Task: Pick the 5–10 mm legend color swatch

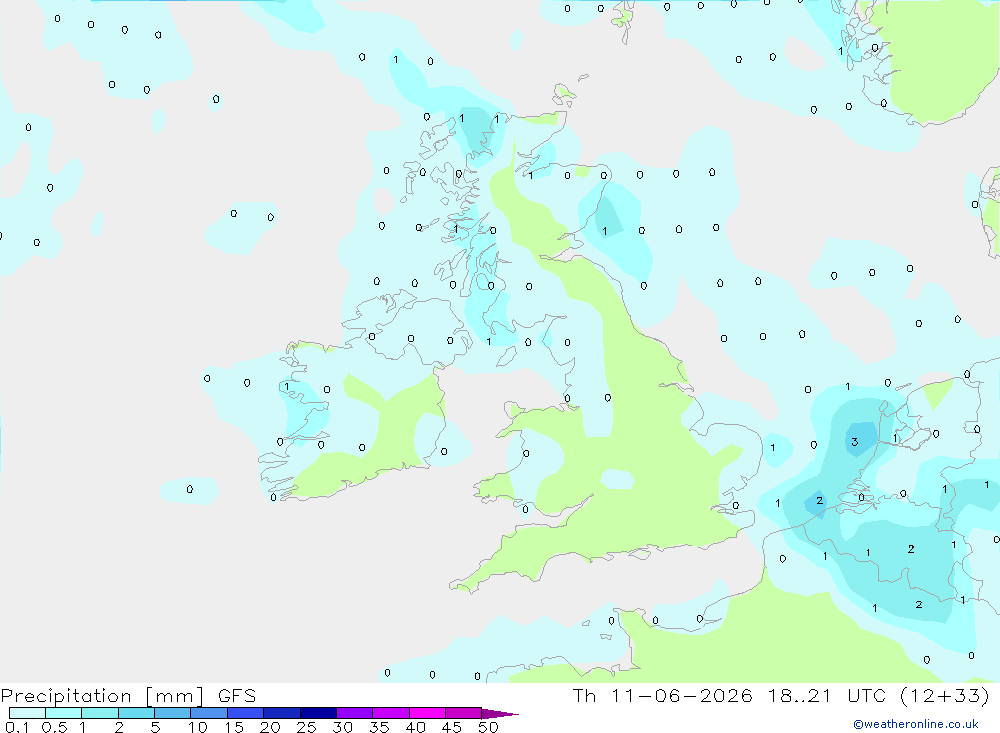Action: click(172, 713)
